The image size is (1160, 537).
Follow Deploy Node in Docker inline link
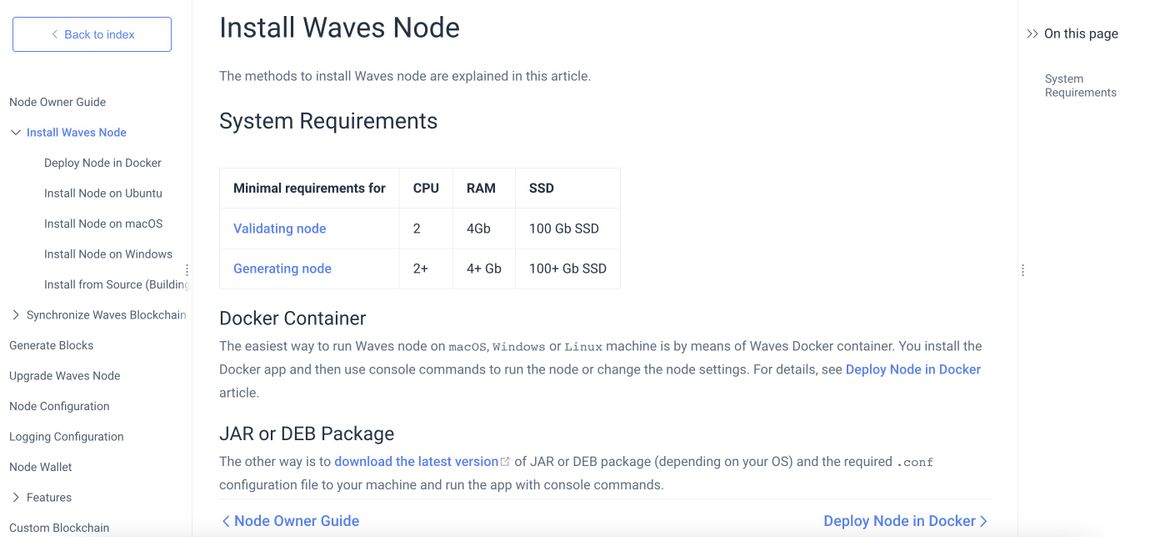[x=913, y=369]
